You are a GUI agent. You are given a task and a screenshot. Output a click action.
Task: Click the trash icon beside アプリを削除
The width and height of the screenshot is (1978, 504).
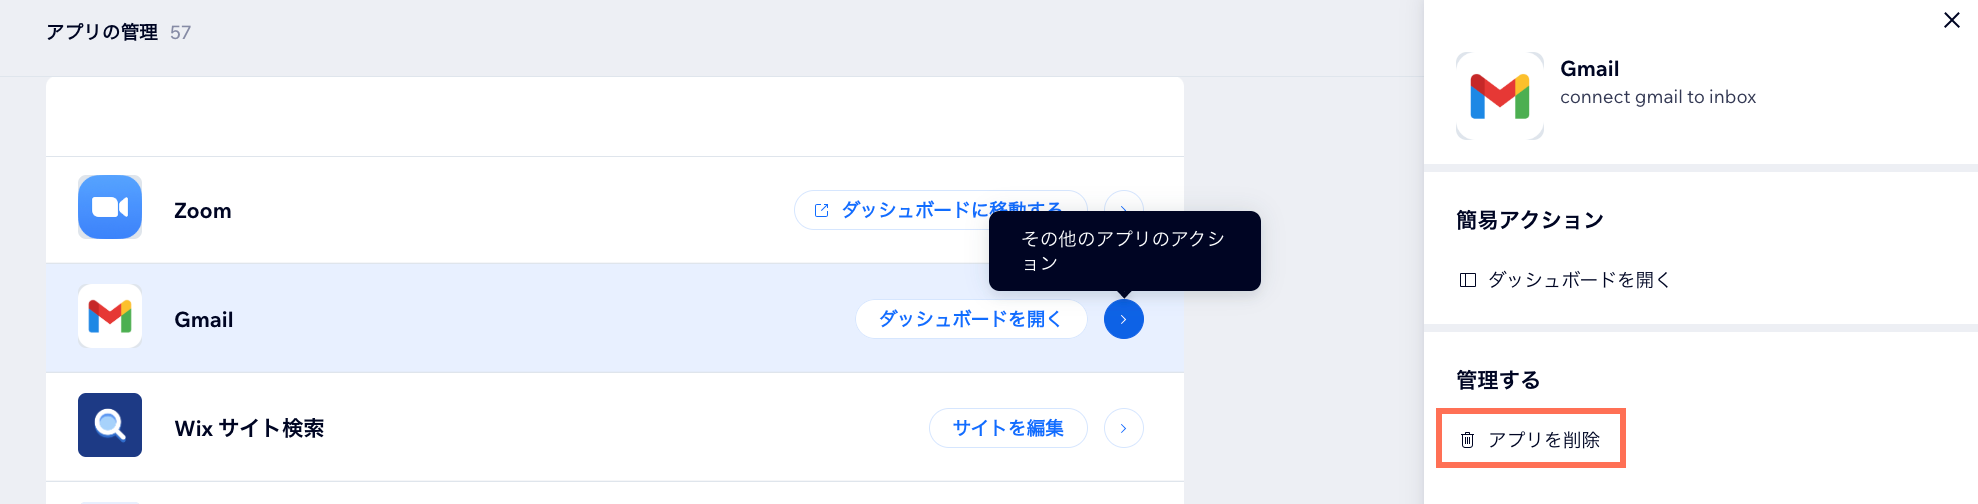click(x=1467, y=440)
